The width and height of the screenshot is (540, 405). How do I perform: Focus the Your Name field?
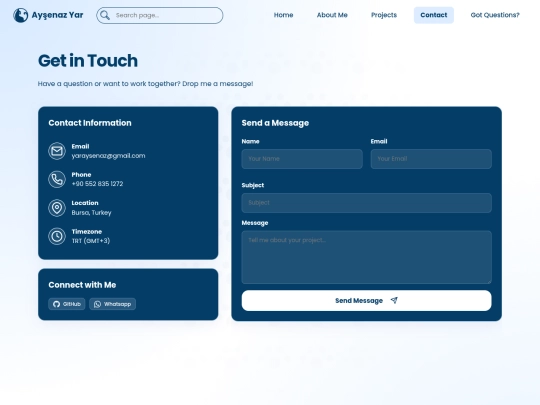pos(302,159)
